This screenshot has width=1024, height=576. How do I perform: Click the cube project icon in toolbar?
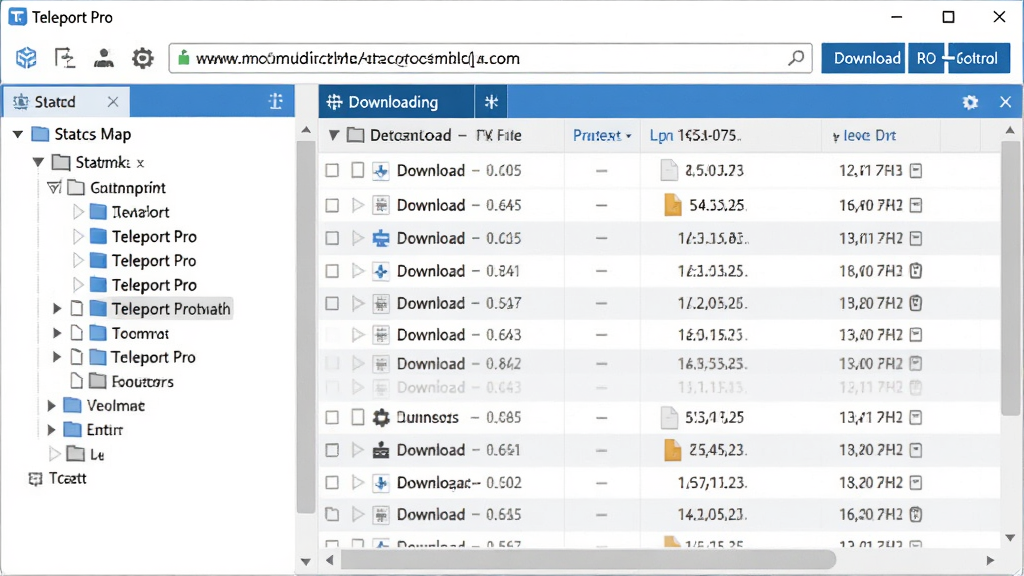(x=26, y=58)
